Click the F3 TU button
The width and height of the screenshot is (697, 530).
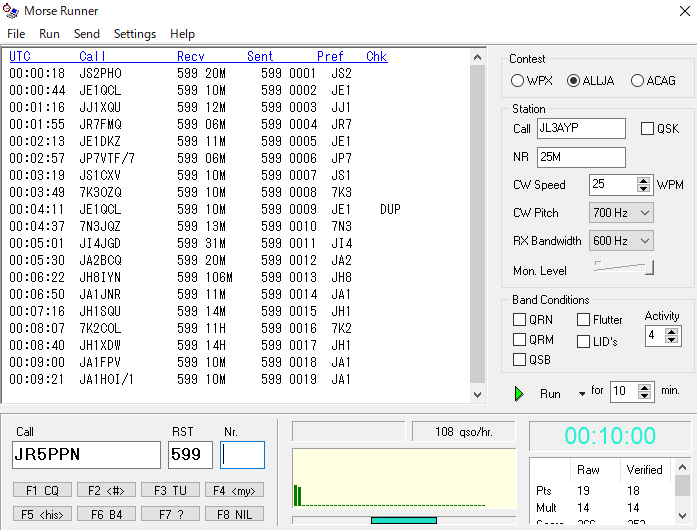pyautogui.click(x=170, y=490)
